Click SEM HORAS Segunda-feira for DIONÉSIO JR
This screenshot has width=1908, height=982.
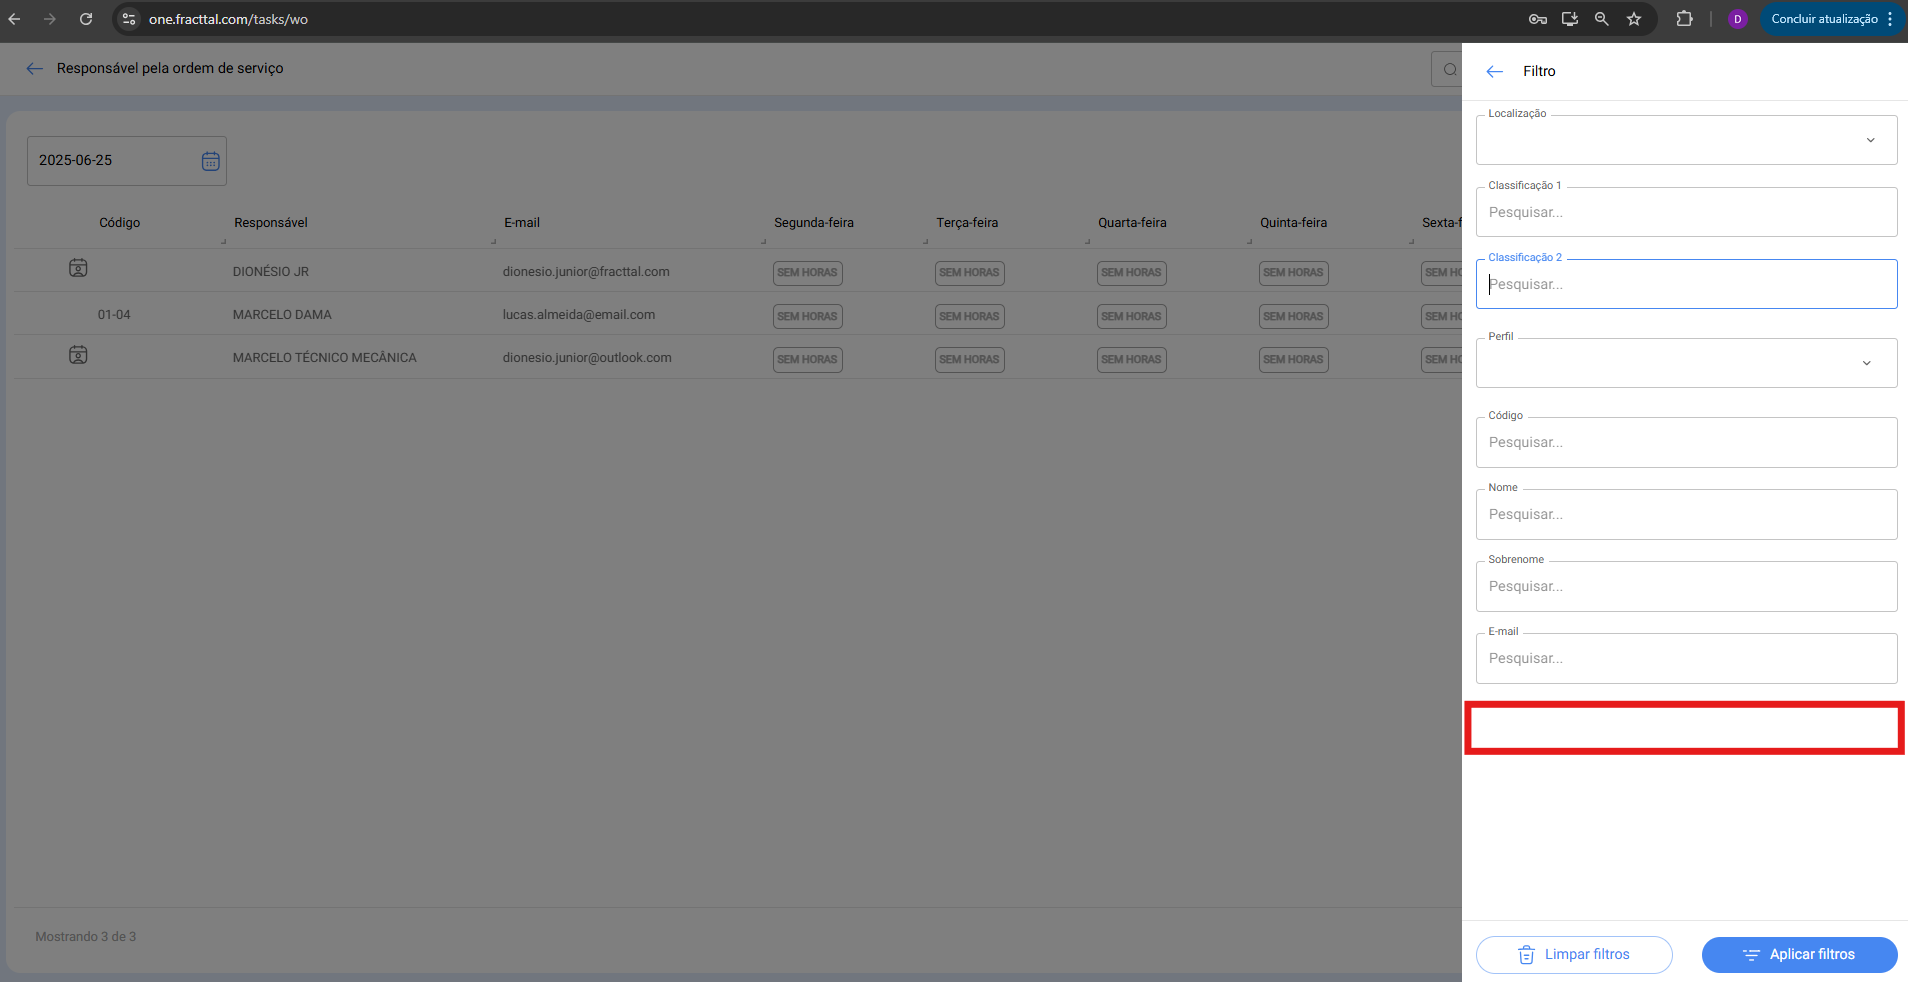click(x=808, y=273)
